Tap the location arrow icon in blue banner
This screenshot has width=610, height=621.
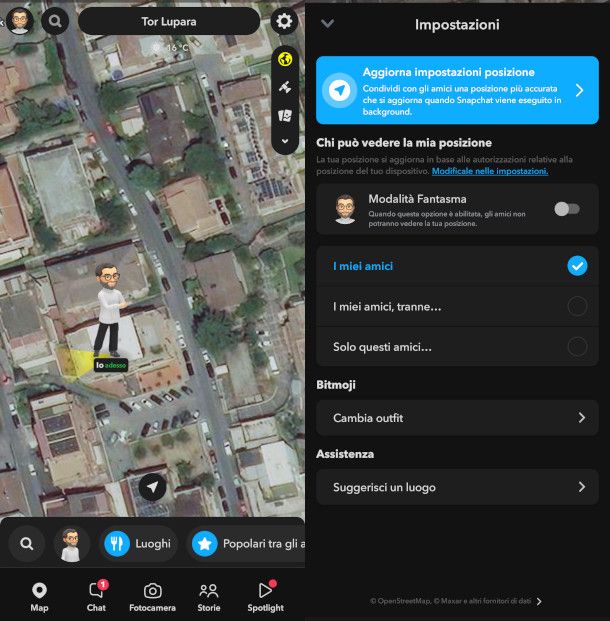tap(339, 90)
